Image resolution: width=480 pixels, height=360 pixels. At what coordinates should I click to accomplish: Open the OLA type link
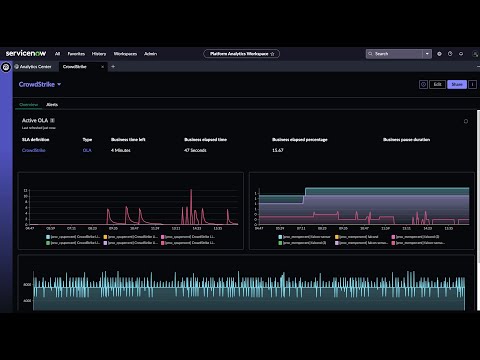coord(87,150)
